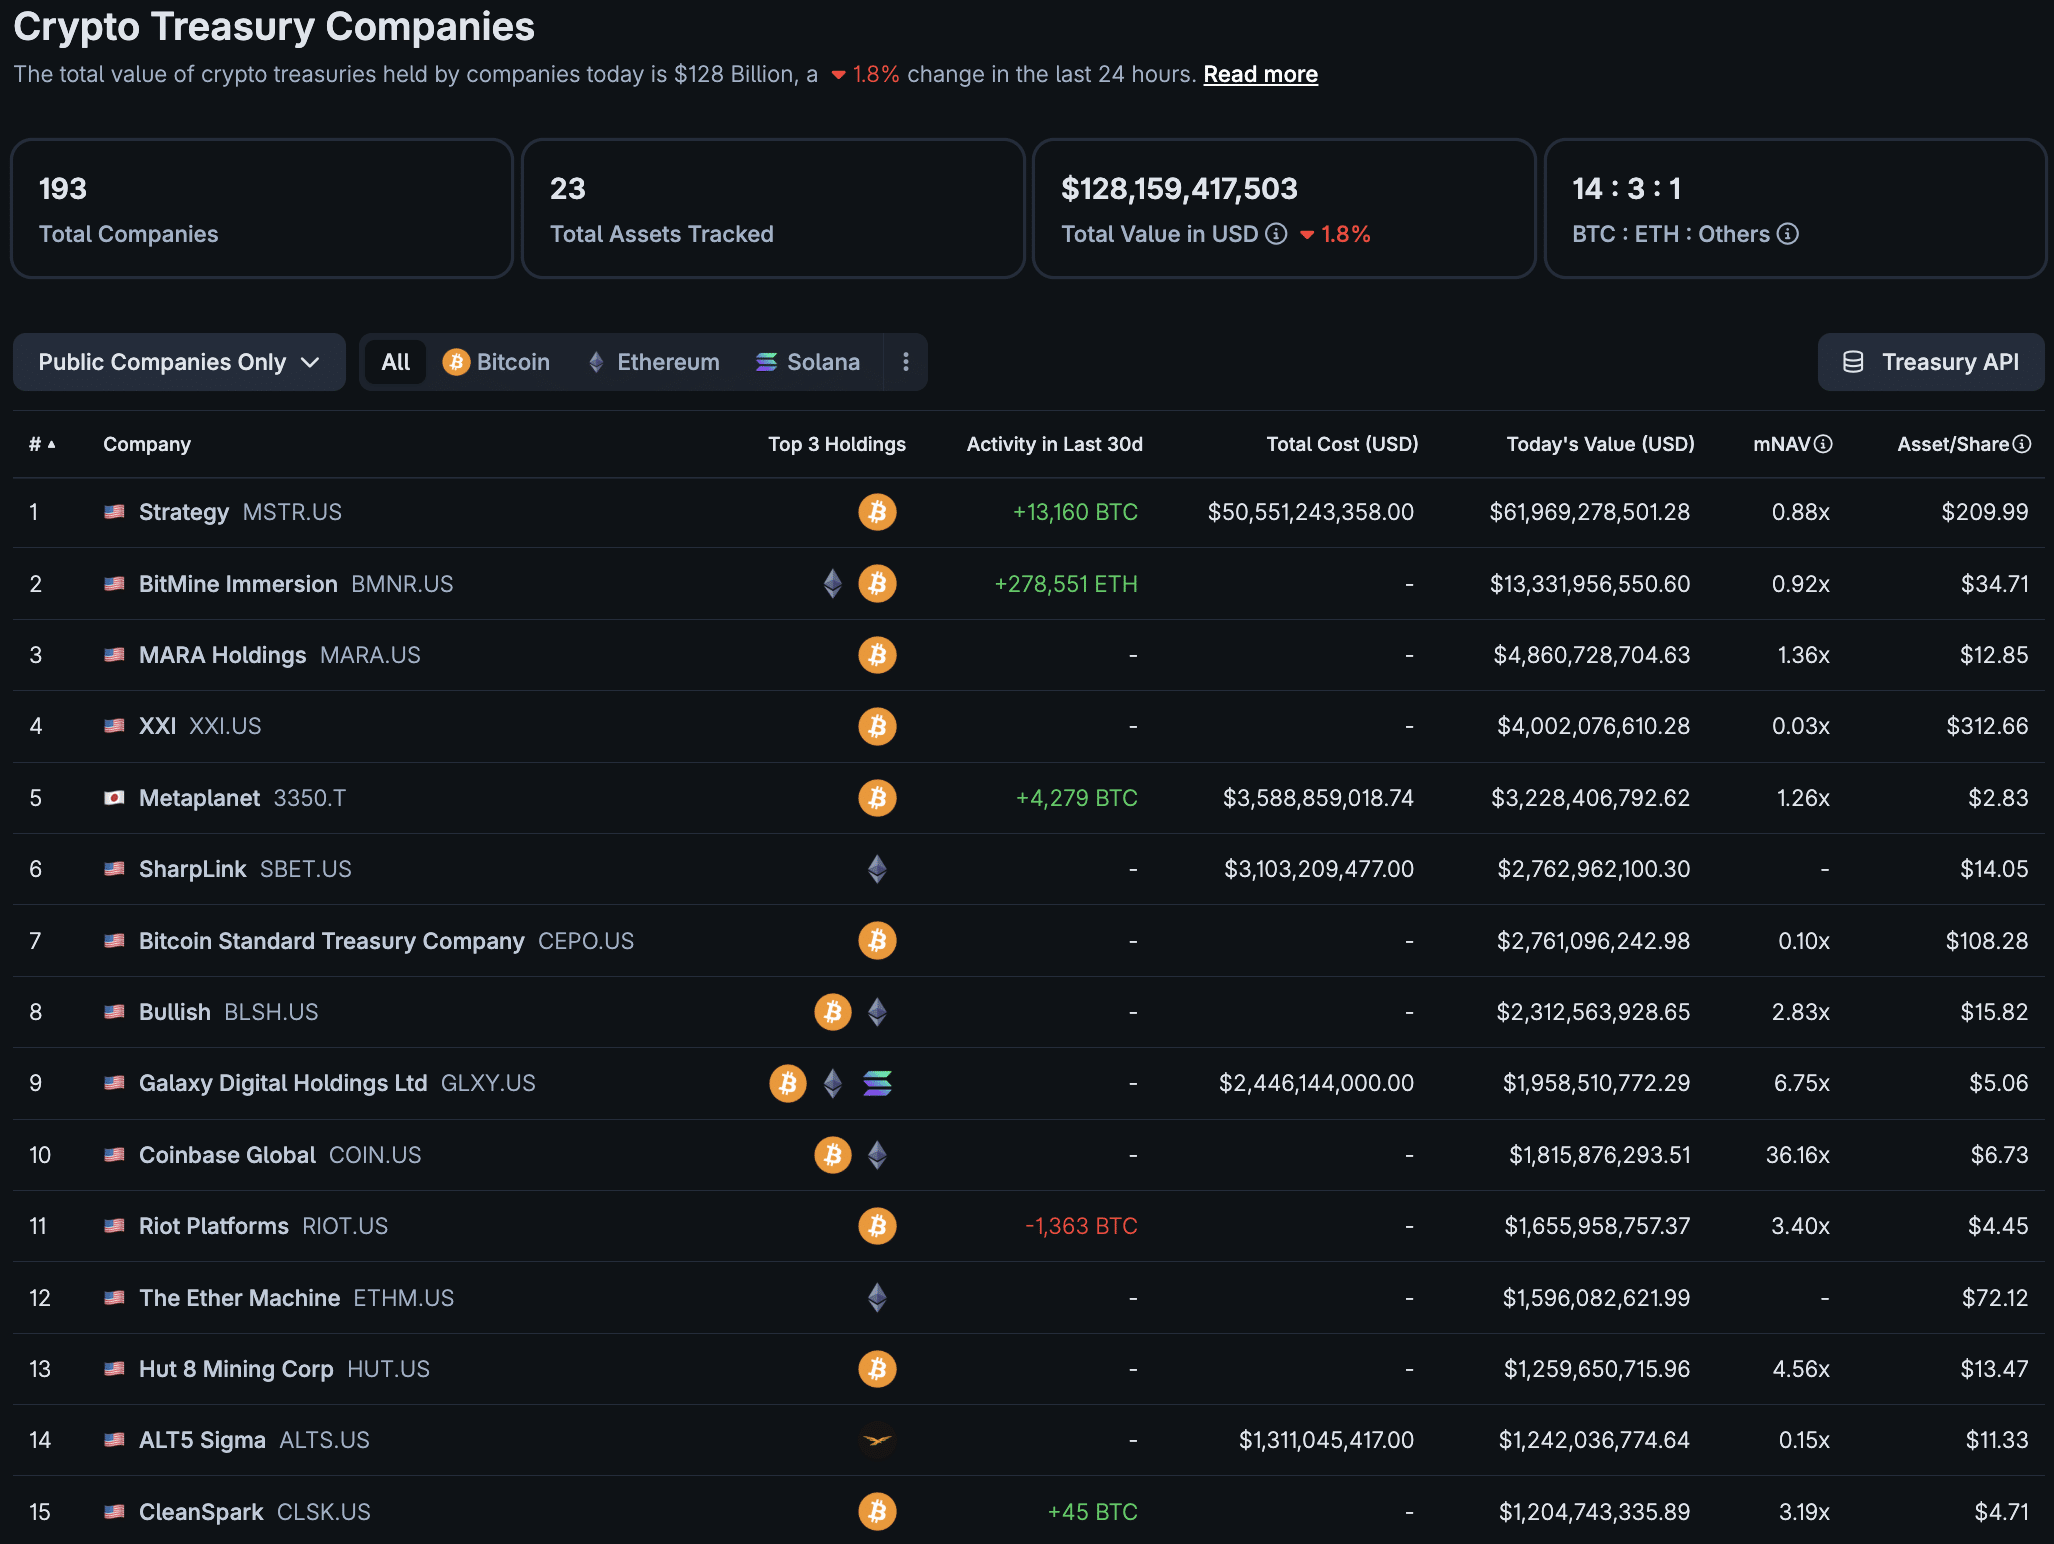Click the Today's Value (USD) column header
Image resolution: width=2054 pixels, height=1544 pixels.
1600,444
